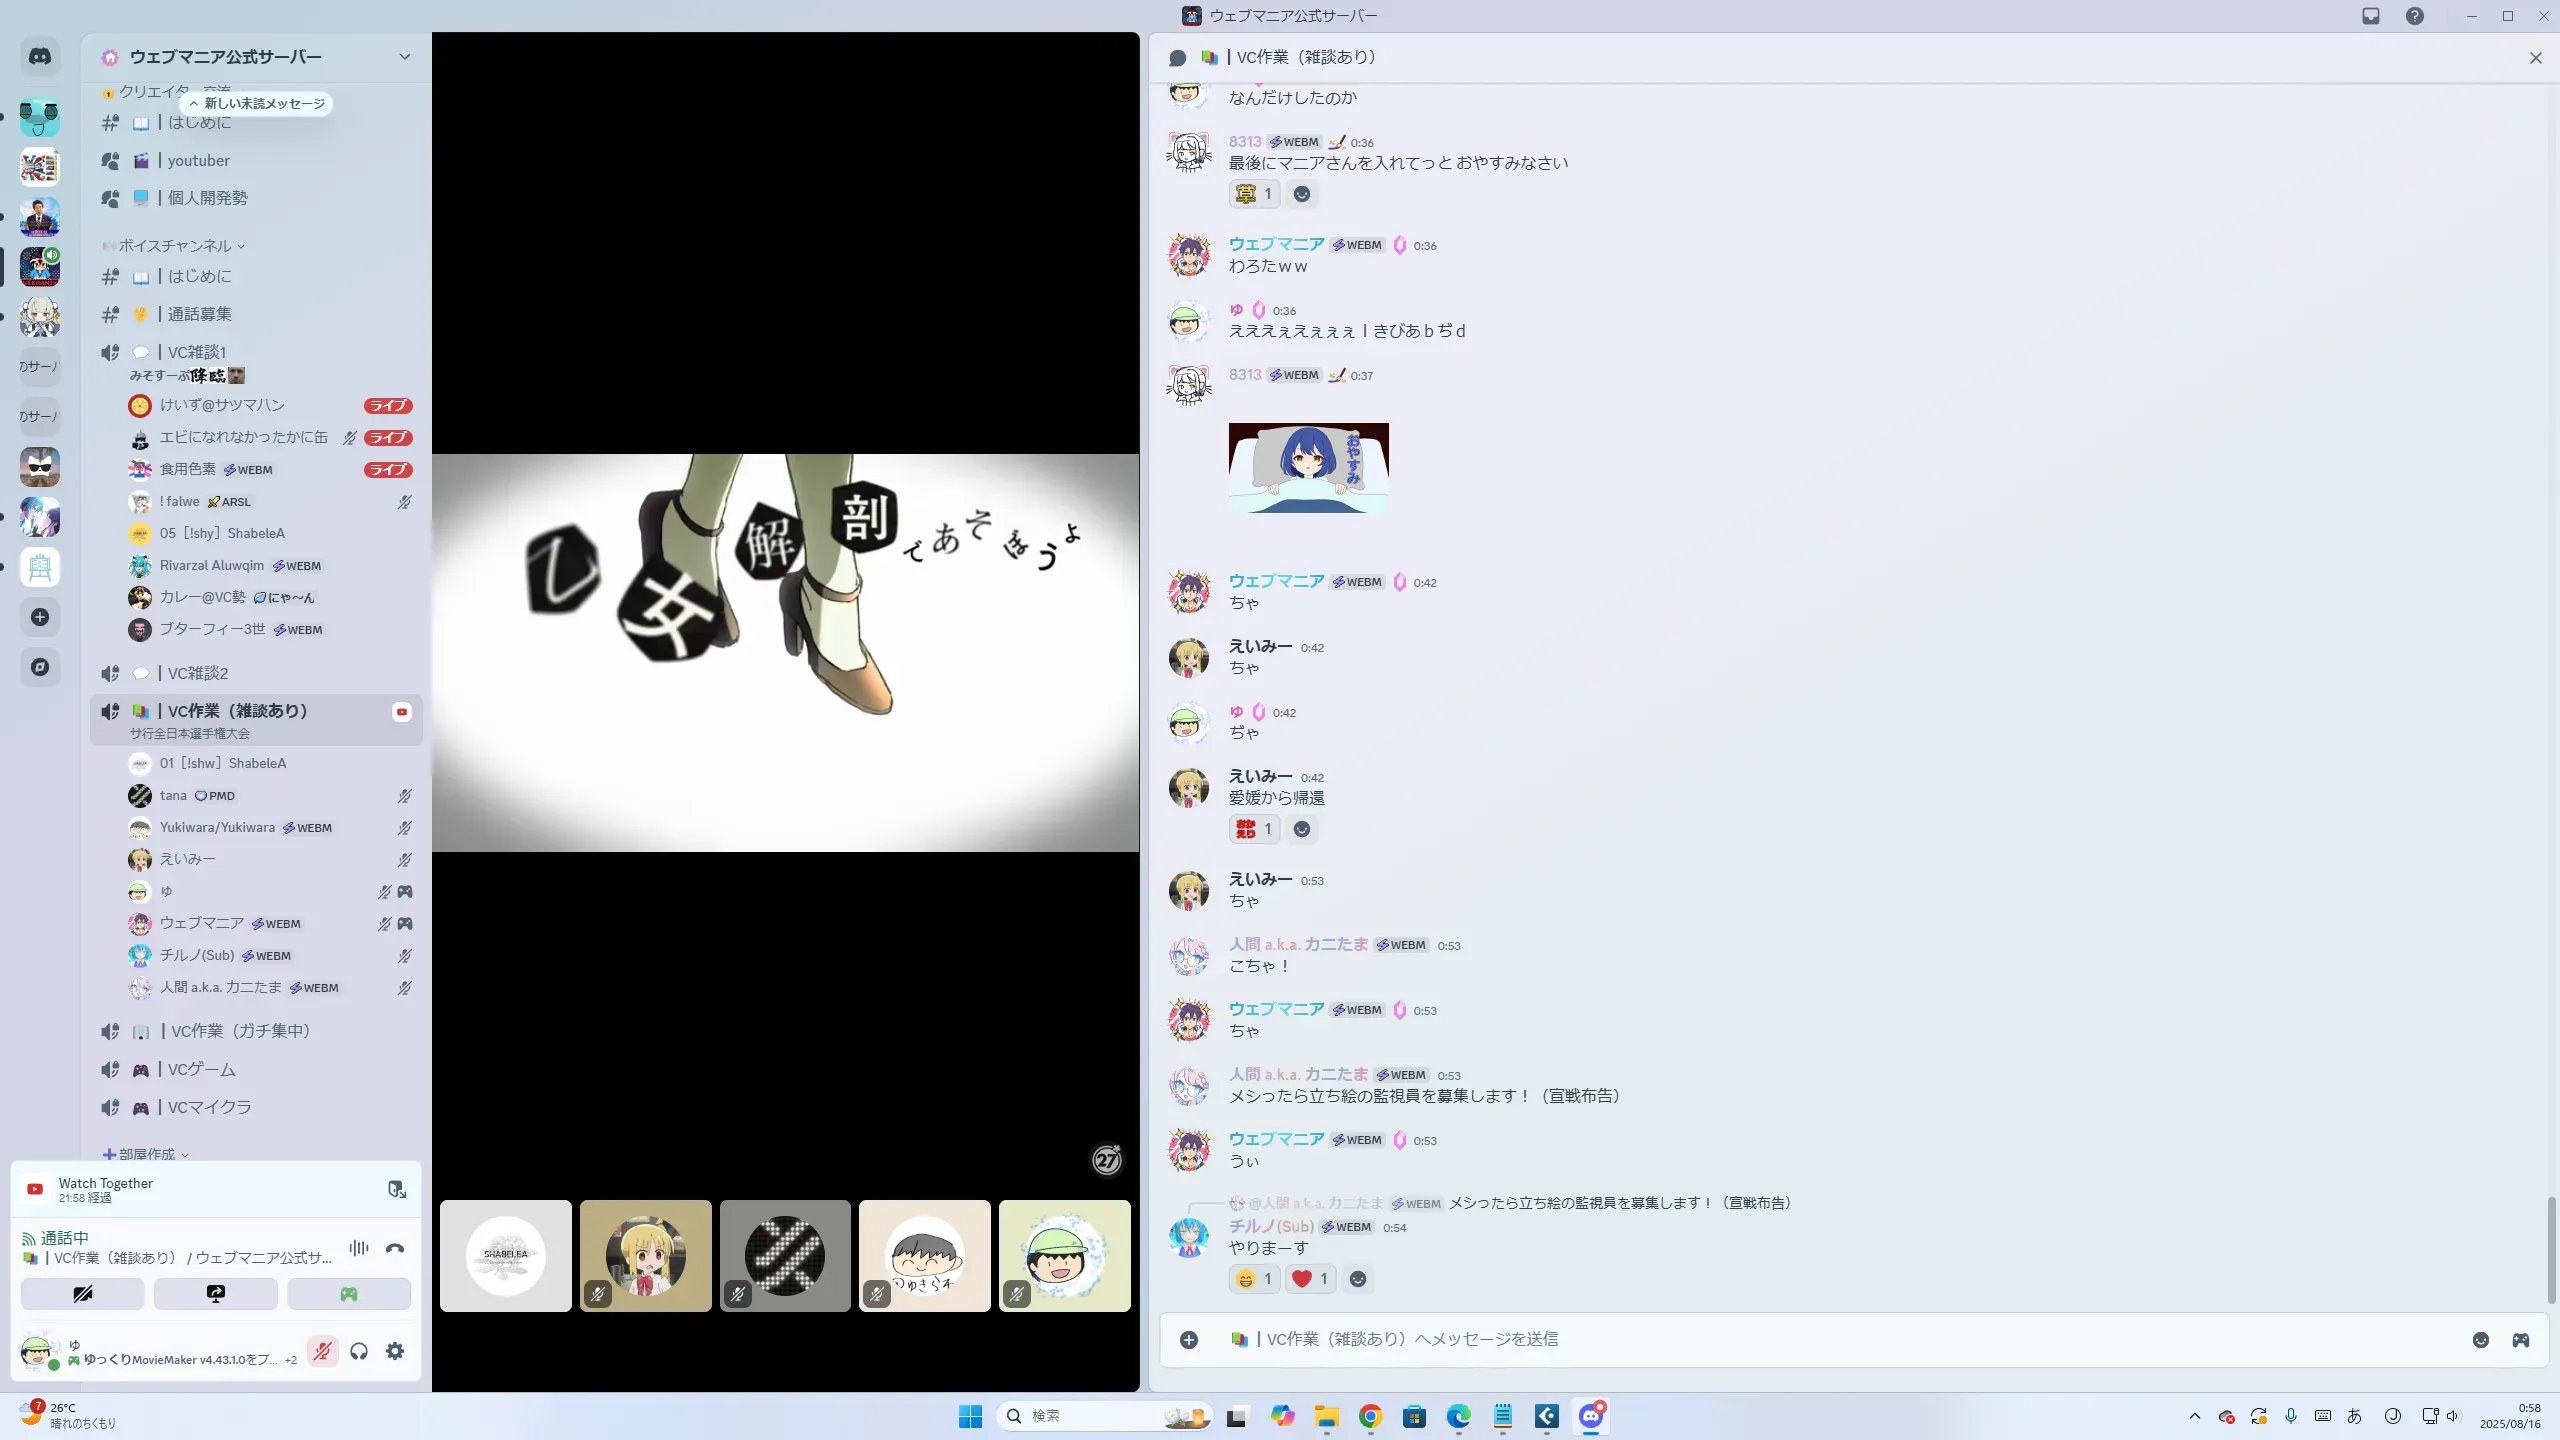Collapse the ボイスチャンネル category
Screen dimensions: 2560x1440
point(175,246)
